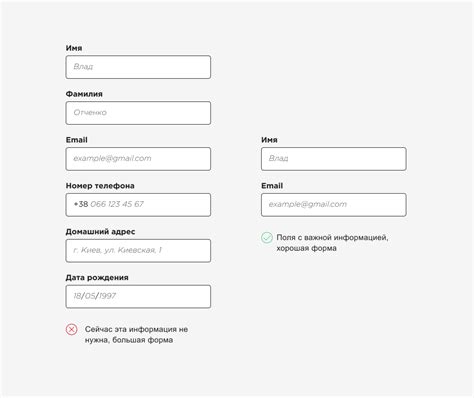The width and height of the screenshot is (474, 398).
Task: Click the green checkmark icon
Action: coord(267,238)
